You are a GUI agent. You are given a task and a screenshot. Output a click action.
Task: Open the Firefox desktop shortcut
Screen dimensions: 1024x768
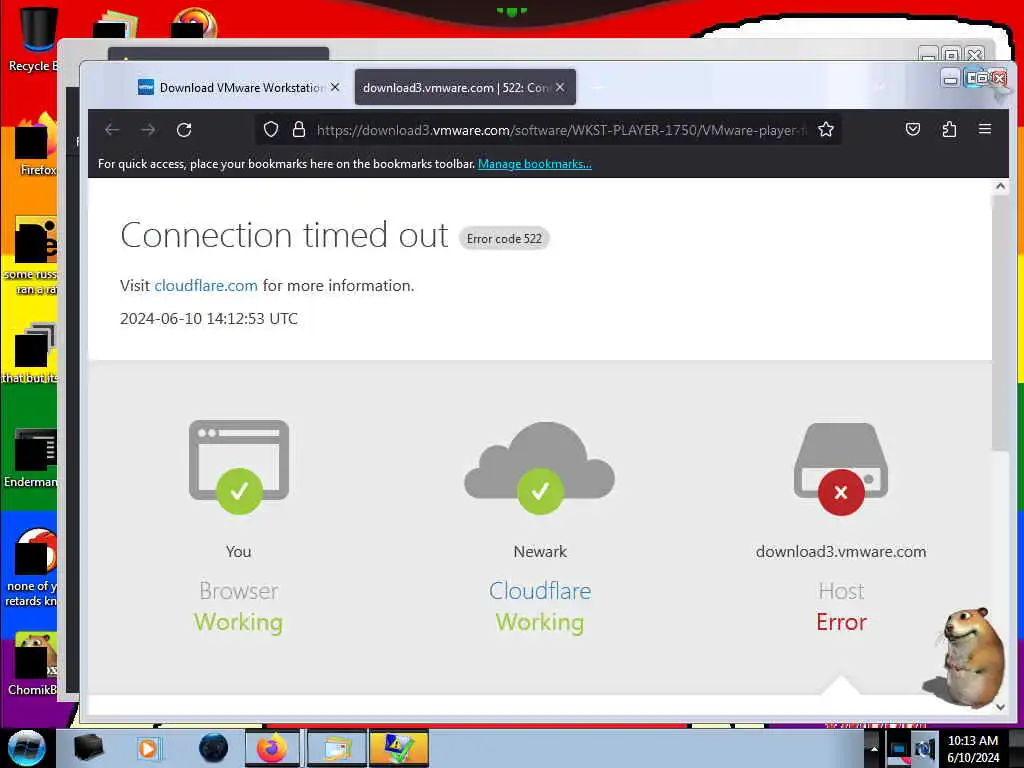[36, 145]
